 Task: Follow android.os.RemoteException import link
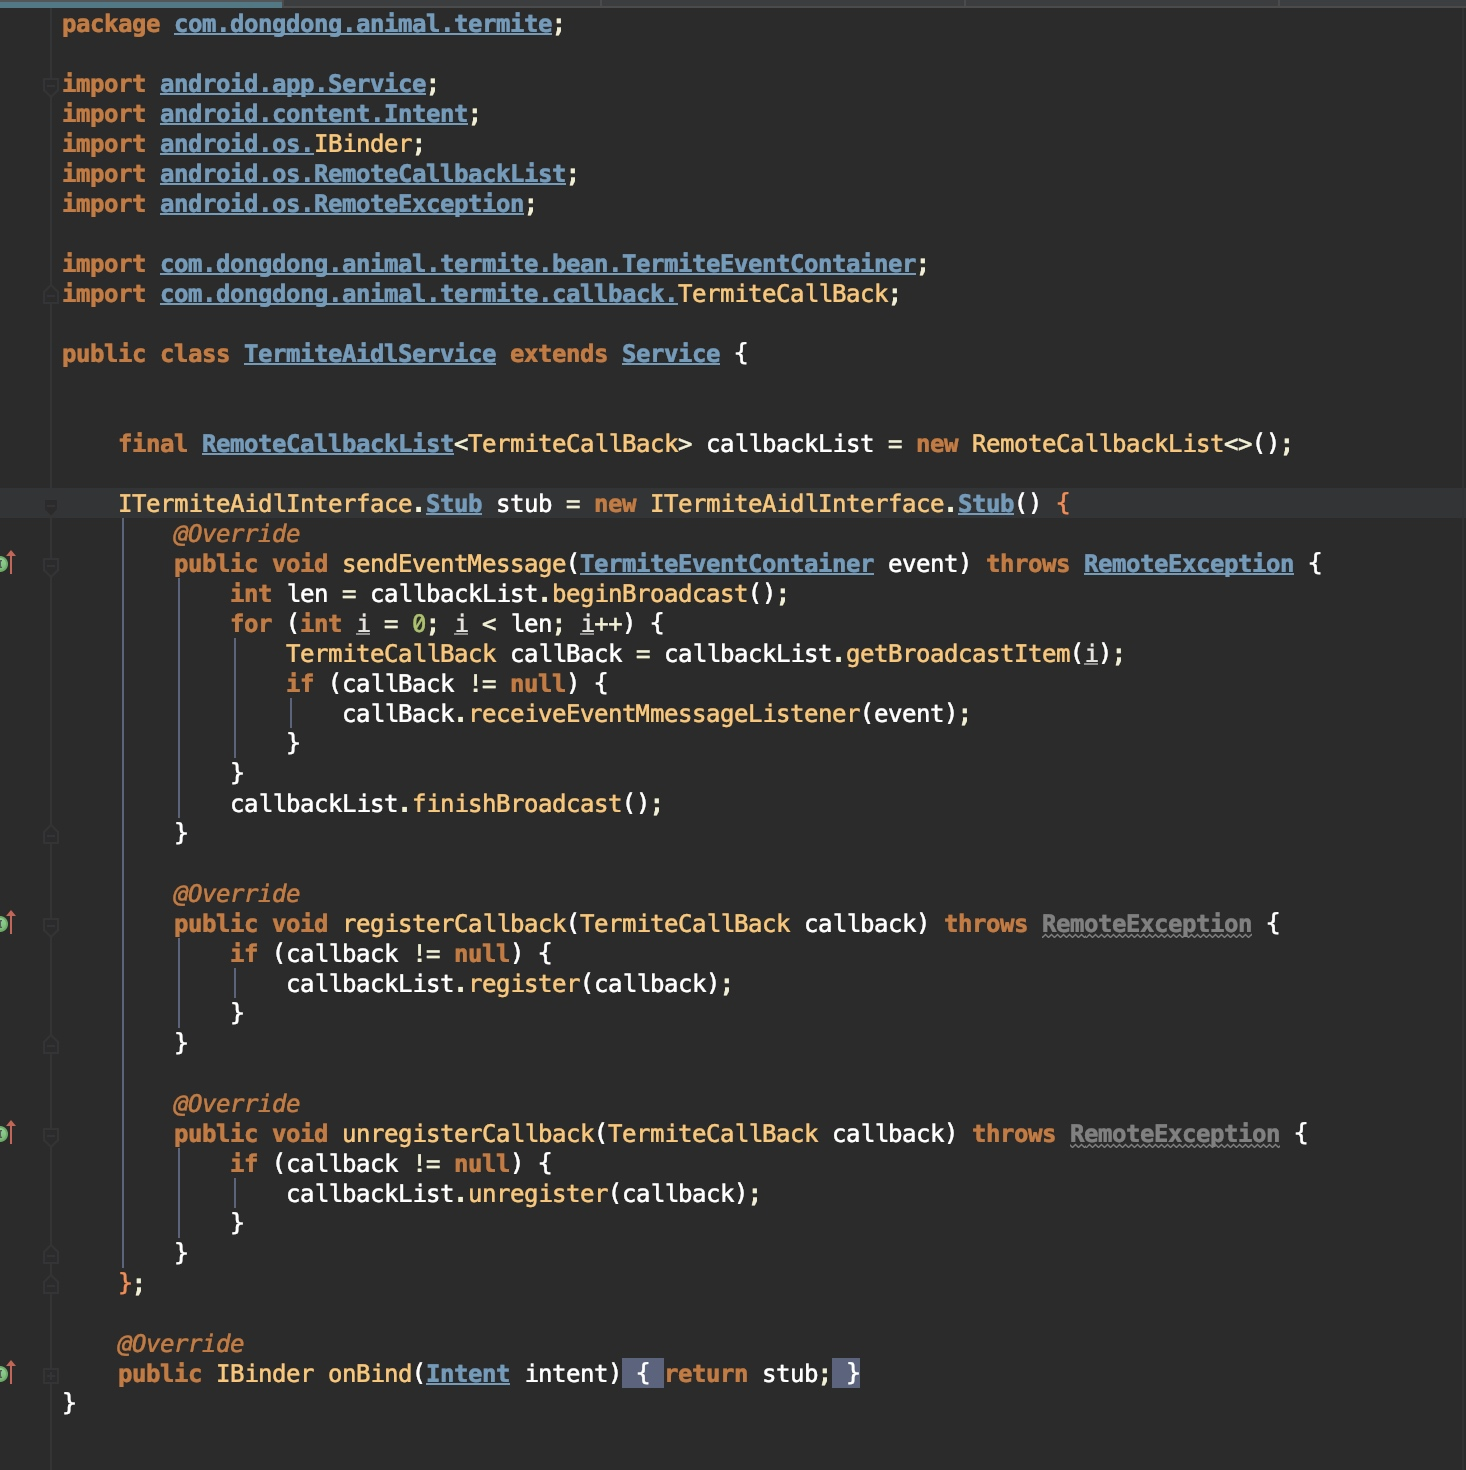click(342, 204)
